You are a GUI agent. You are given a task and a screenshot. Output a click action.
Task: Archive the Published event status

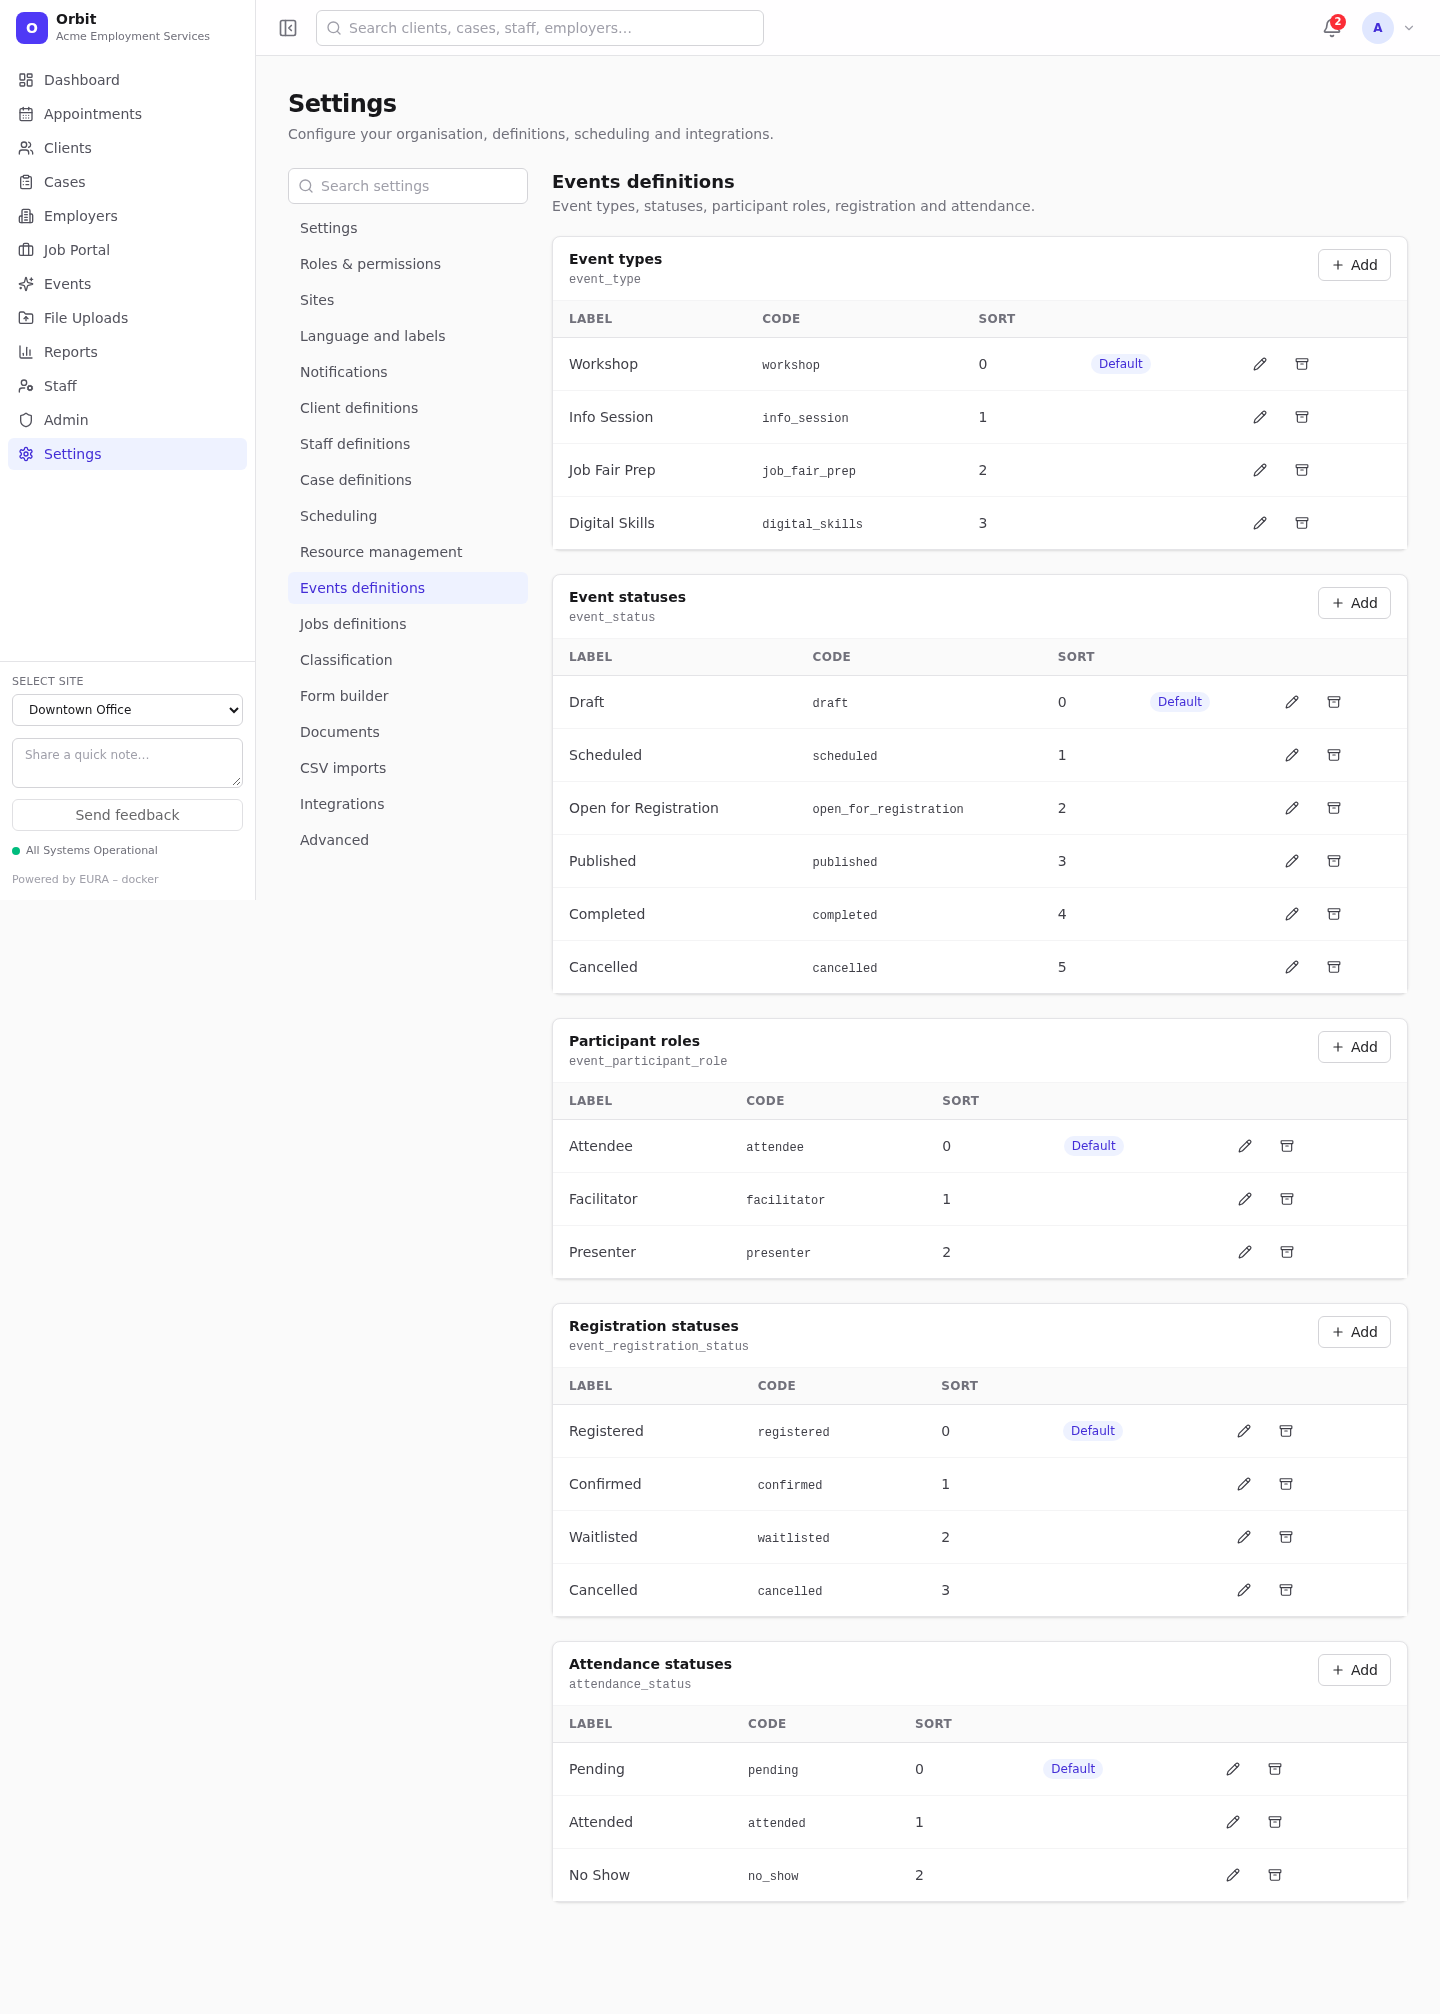coord(1334,861)
